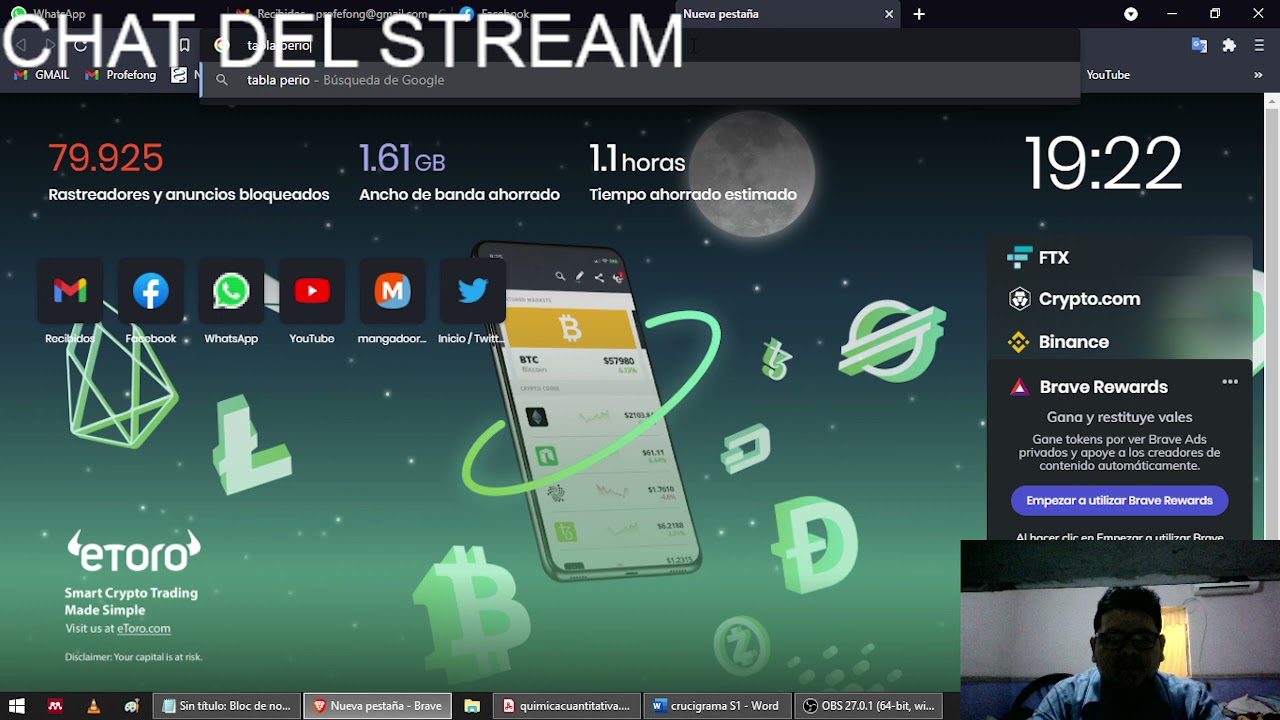Click into the address bar text field

[x=640, y=45]
